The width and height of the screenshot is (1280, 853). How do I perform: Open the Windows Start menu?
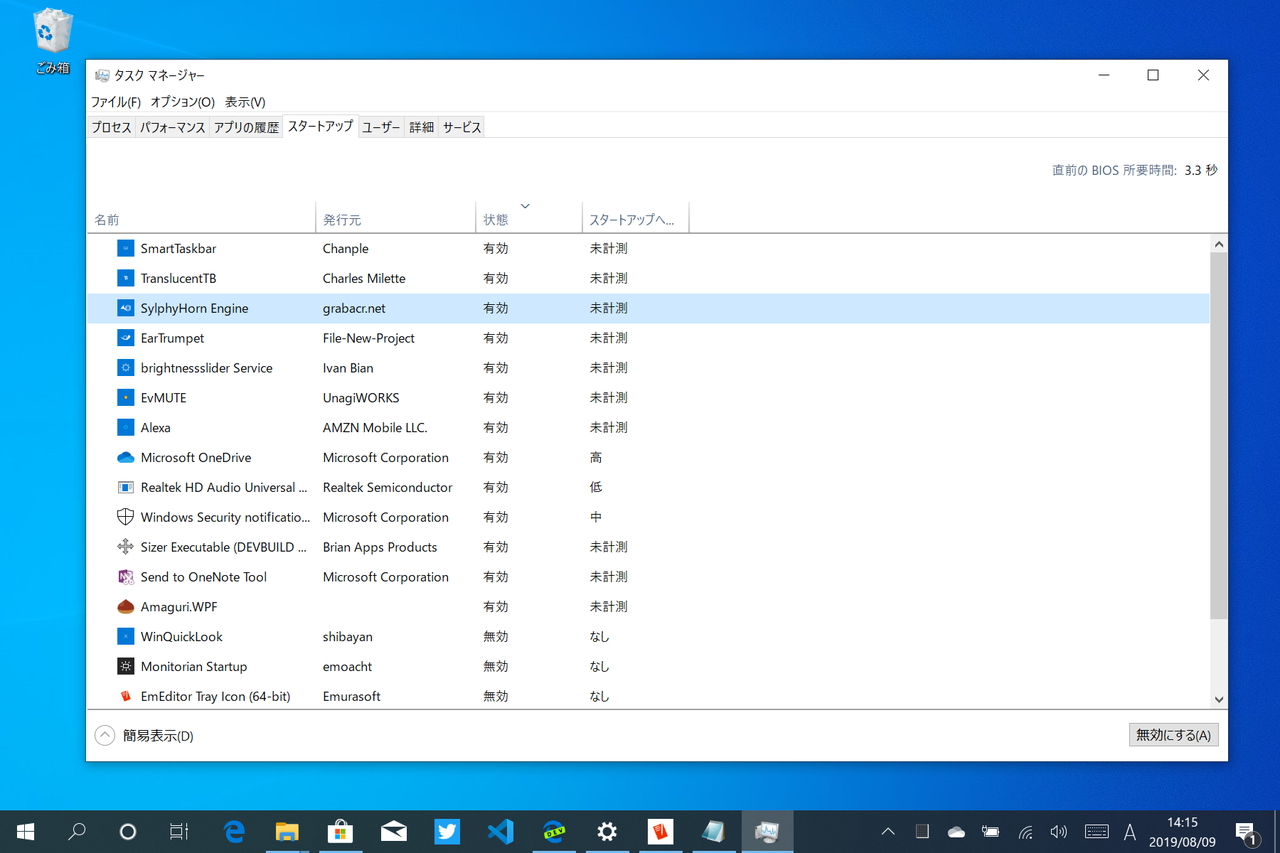click(x=26, y=832)
